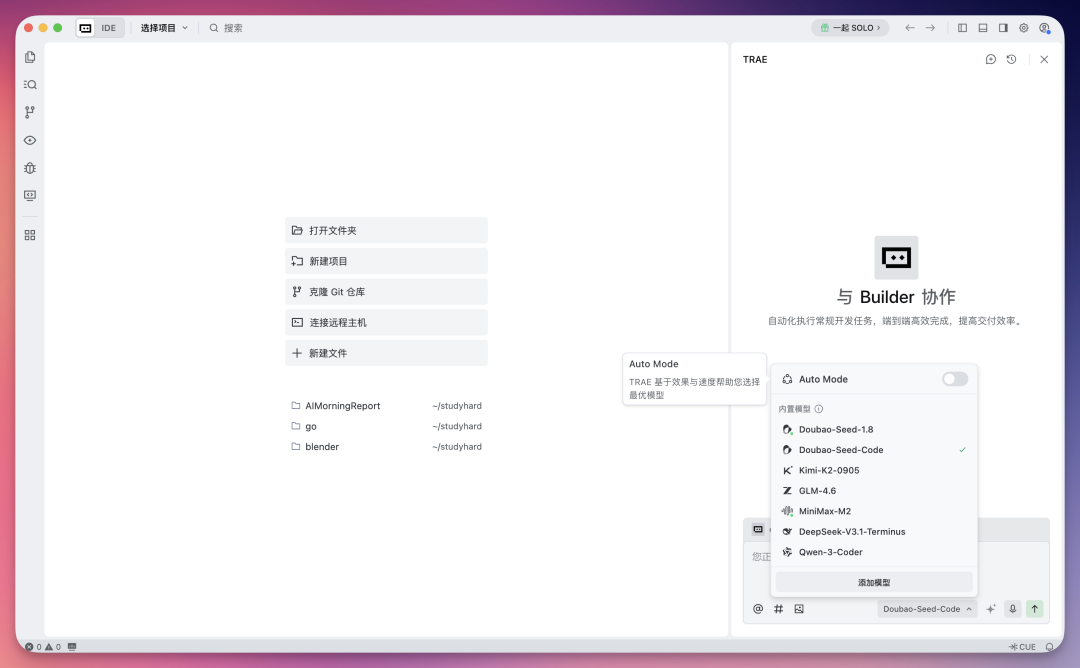
Task: Click 克隆 Git 仓库 button
Action: click(386, 292)
